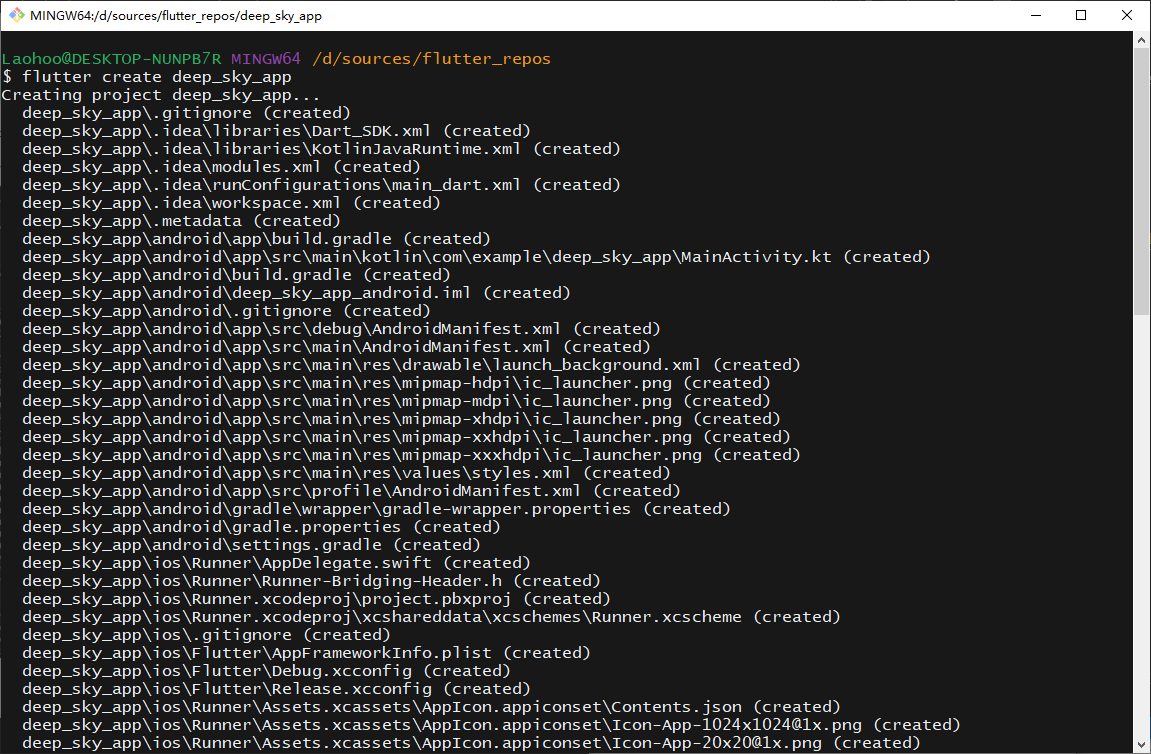Viewport: 1151px width, 754px height.
Task: Click the android\gradle.properties line
Action: point(261,526)
